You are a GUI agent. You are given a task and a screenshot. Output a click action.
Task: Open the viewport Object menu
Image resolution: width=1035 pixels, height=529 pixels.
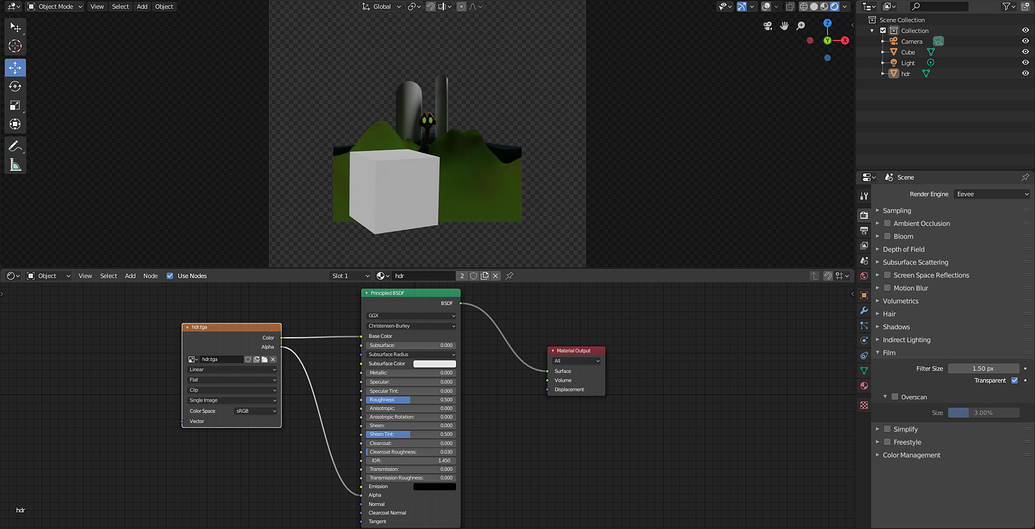coord(164,7)
